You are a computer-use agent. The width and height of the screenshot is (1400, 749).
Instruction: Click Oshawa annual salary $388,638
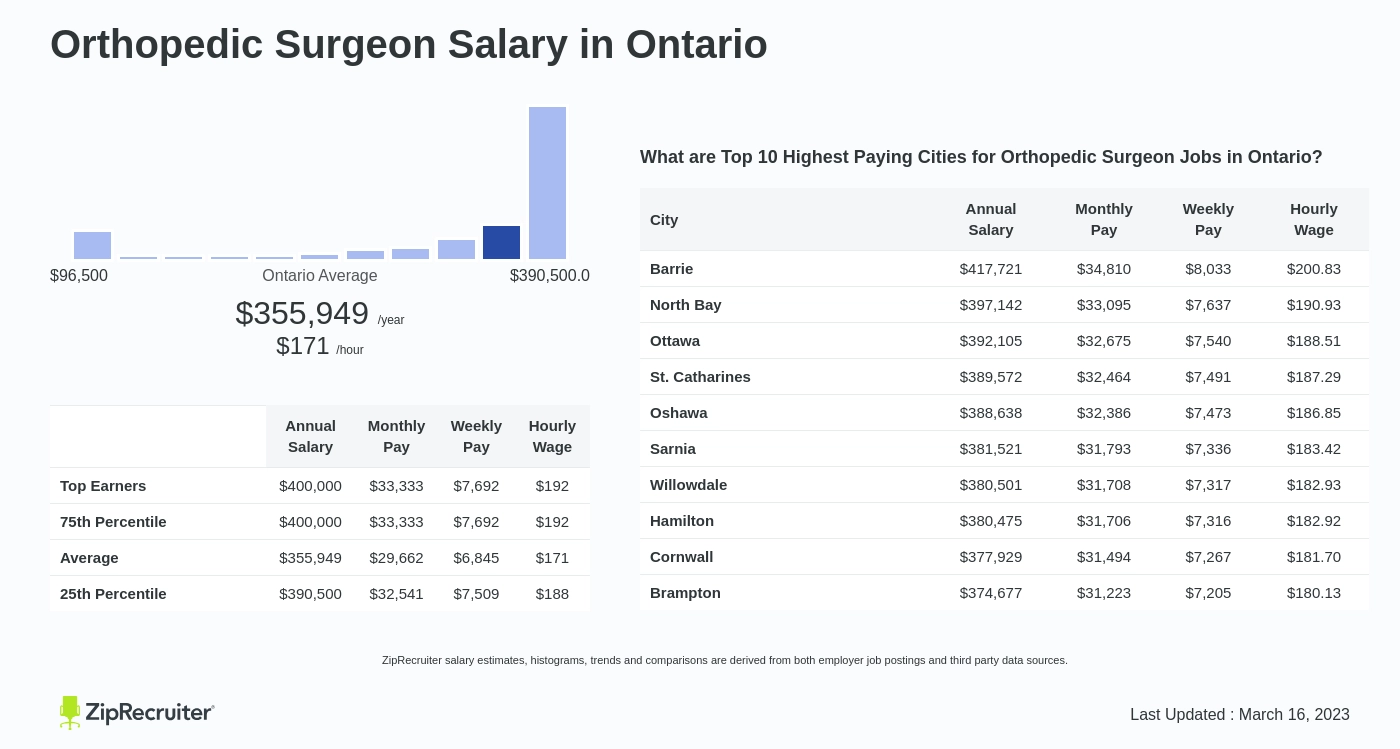pos(991,412)
